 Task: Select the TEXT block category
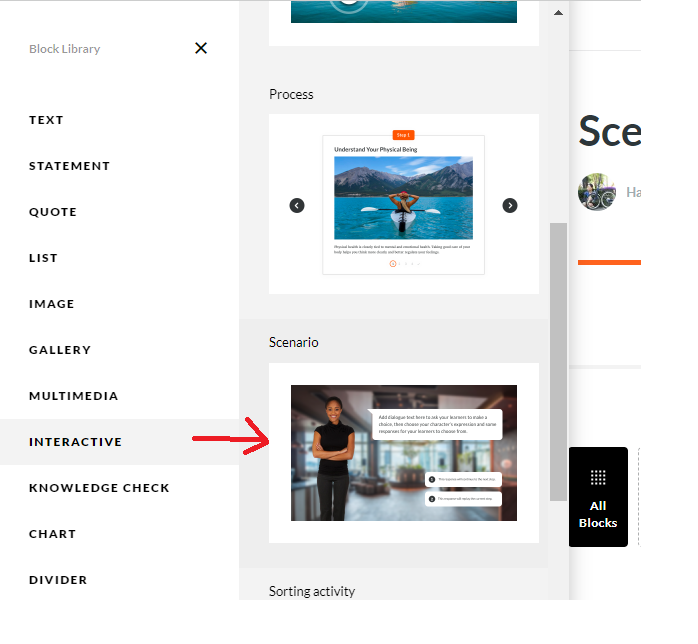click(46, 120)
